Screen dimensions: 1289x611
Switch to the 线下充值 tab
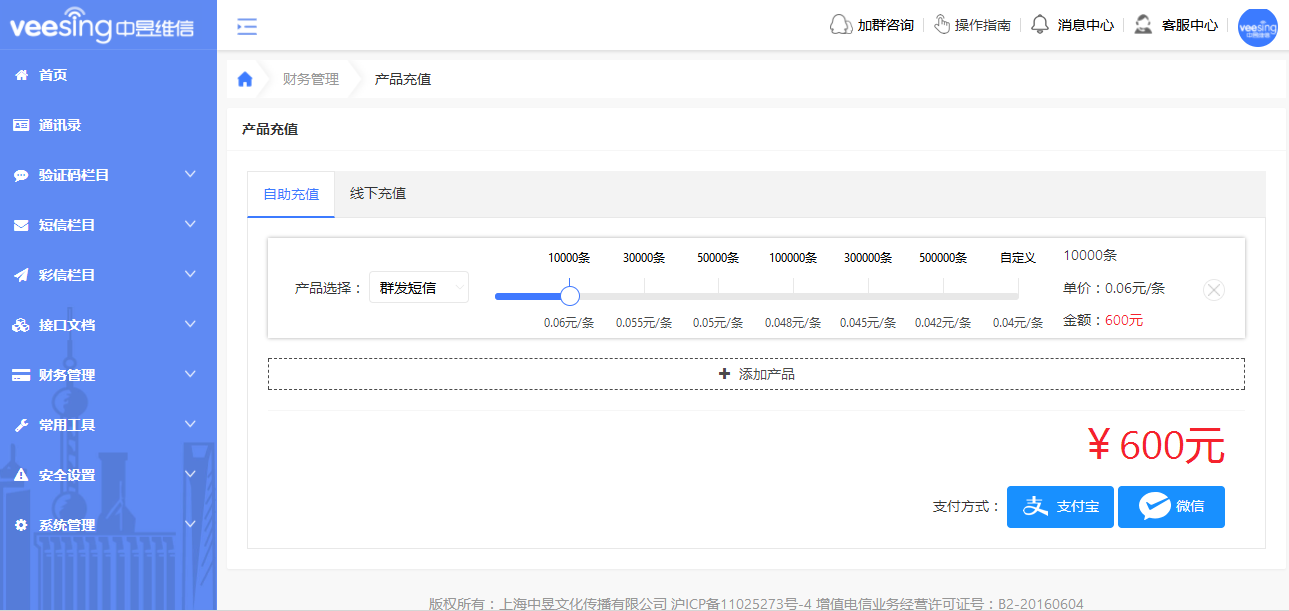click(x=377, y=194)
